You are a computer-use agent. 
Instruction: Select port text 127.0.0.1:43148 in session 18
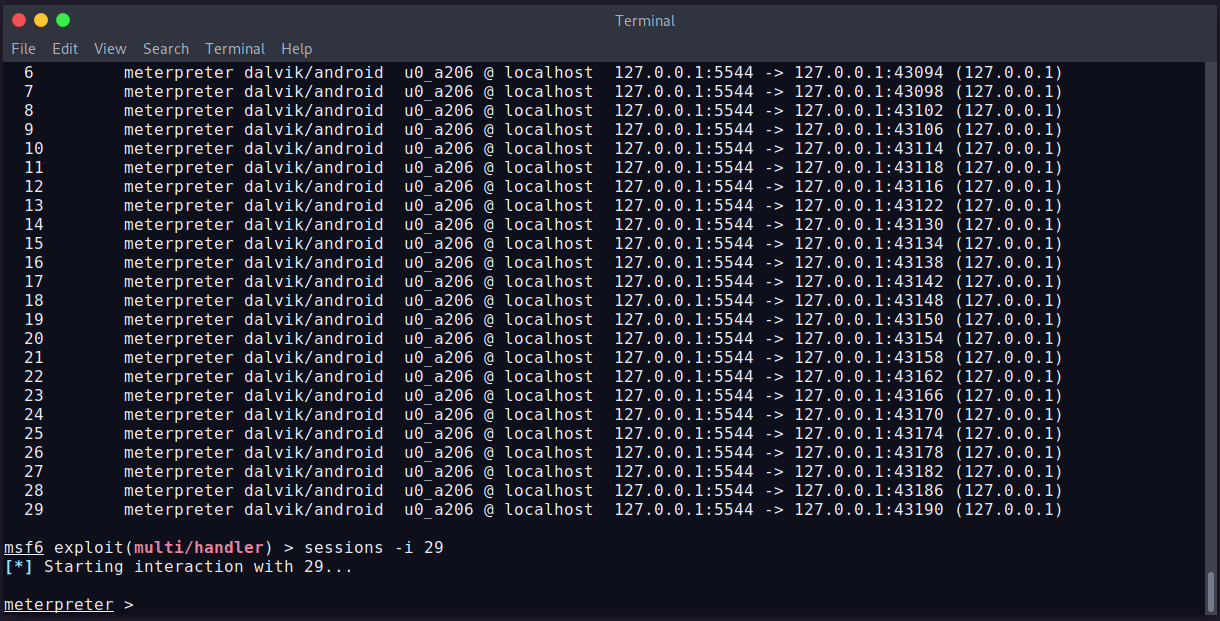(869, 300)
